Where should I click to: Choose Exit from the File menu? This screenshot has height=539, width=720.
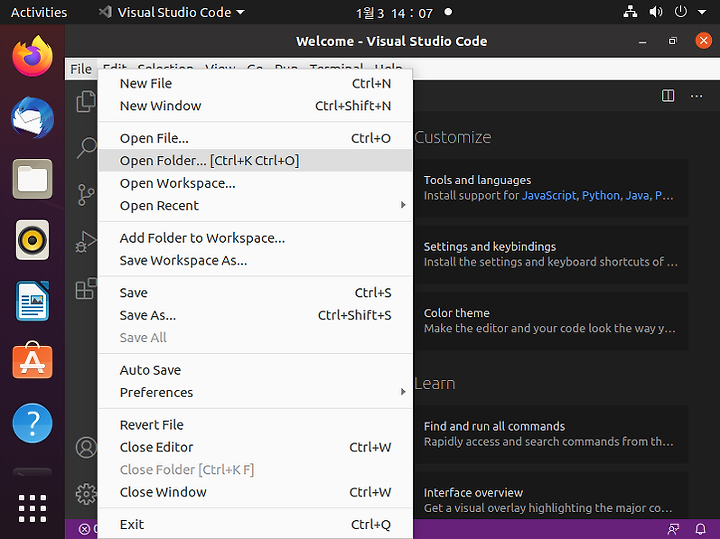click(x=255, y=525)
